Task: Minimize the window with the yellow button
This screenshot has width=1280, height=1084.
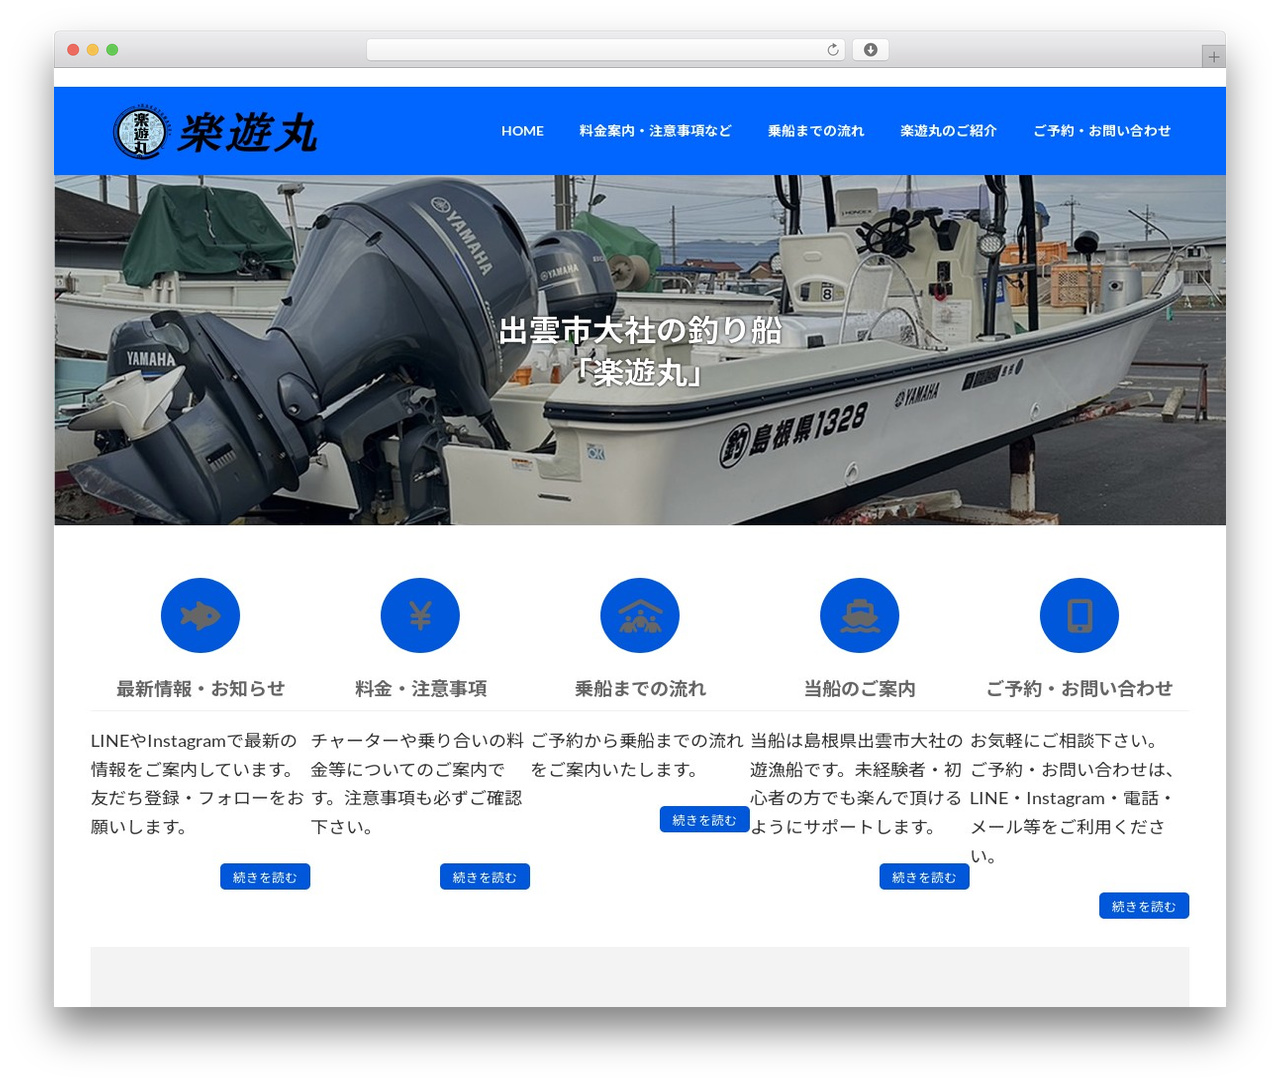Action: click(x=92, y=50)
